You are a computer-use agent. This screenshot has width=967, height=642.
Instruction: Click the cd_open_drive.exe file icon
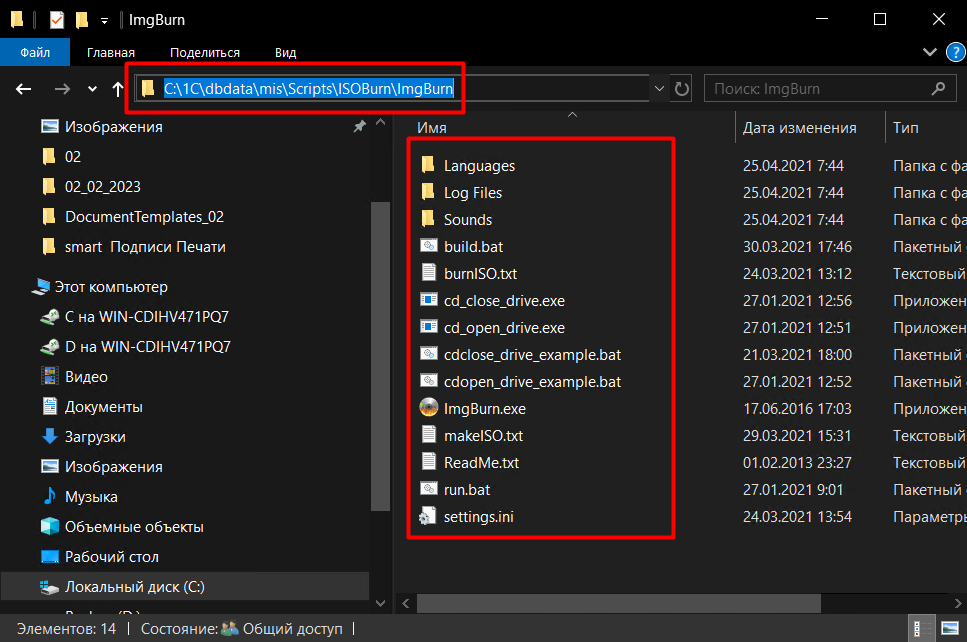click(428, 327)
